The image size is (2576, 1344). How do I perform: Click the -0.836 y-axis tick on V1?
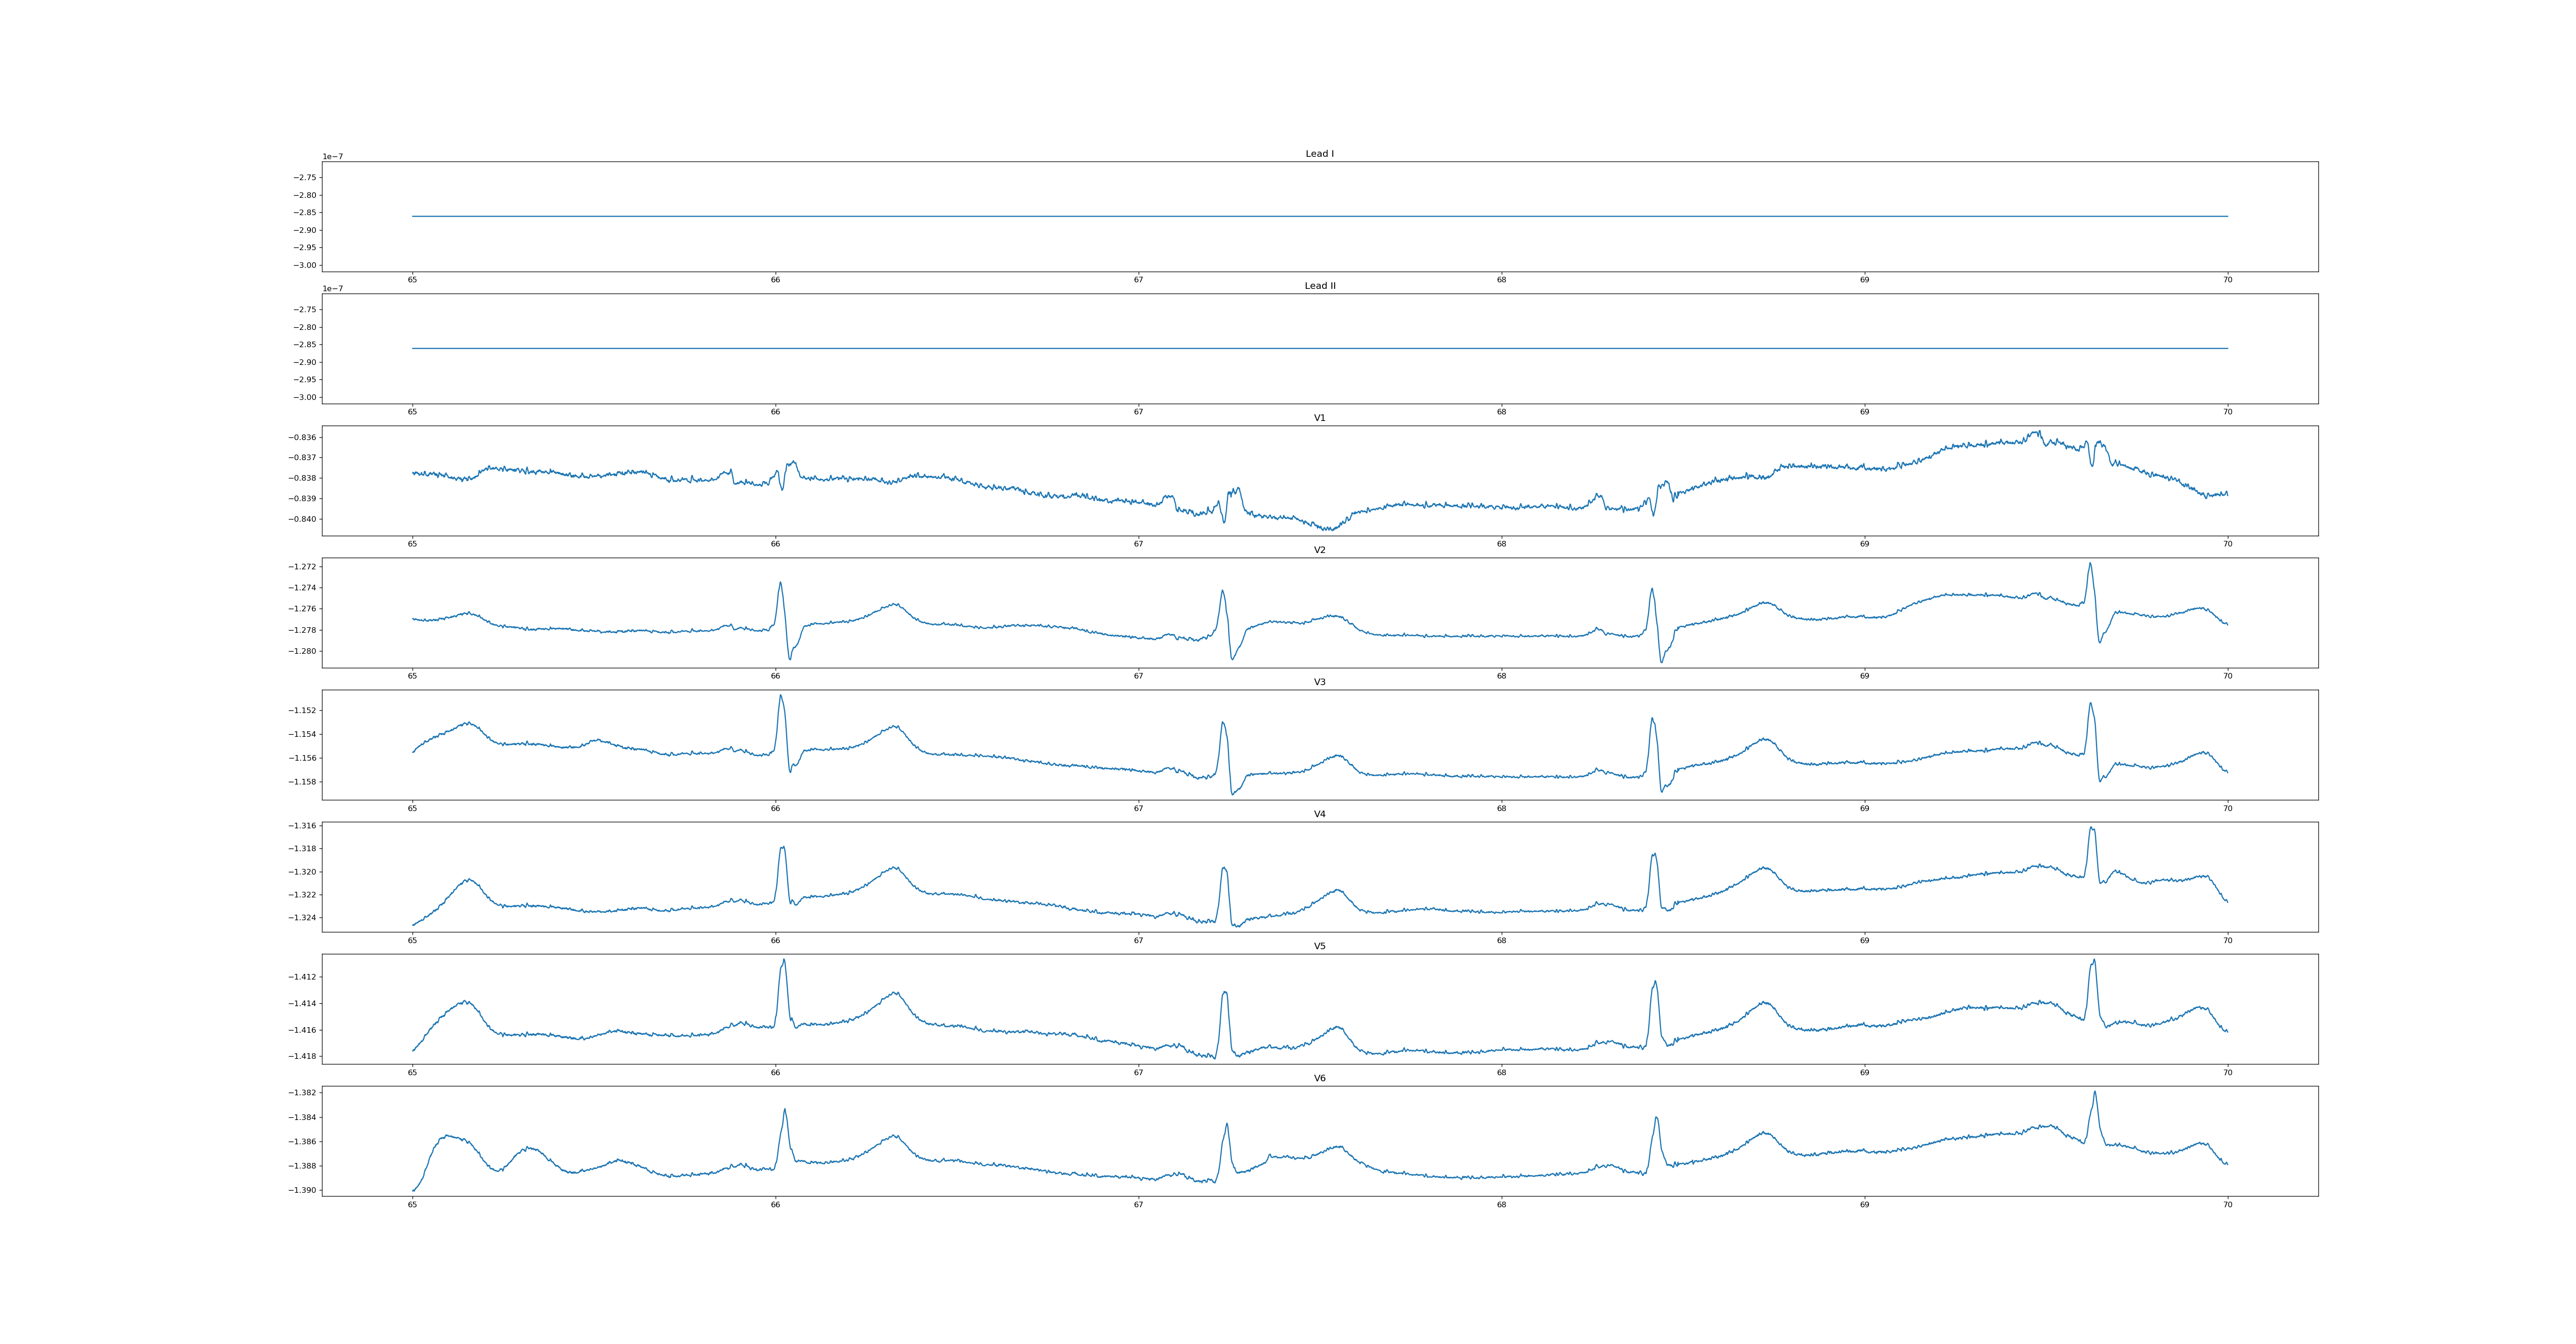pyautogui.click(x=302, y=437)
